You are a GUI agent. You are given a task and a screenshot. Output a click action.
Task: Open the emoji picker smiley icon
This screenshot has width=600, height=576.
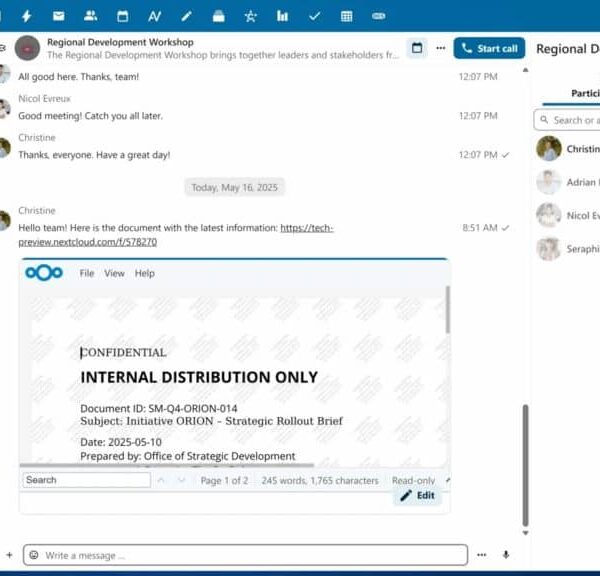click(34, 555)
